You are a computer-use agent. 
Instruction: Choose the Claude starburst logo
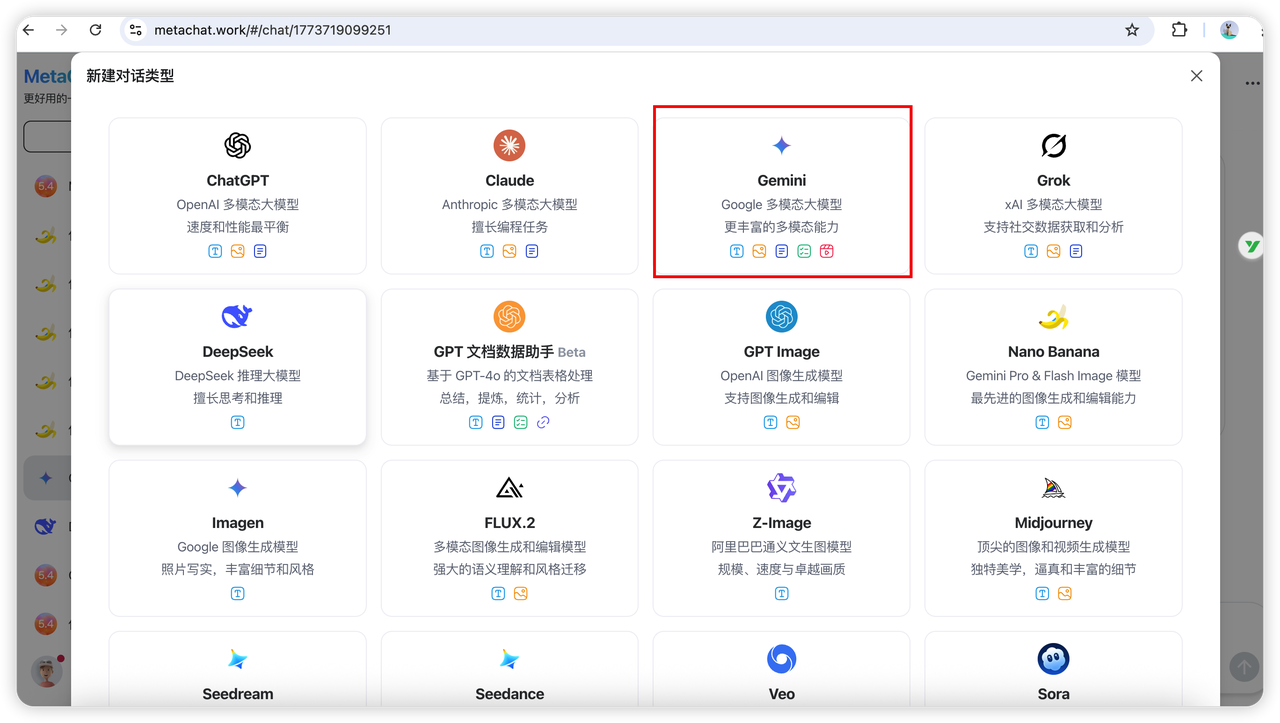tap(510, 146)
